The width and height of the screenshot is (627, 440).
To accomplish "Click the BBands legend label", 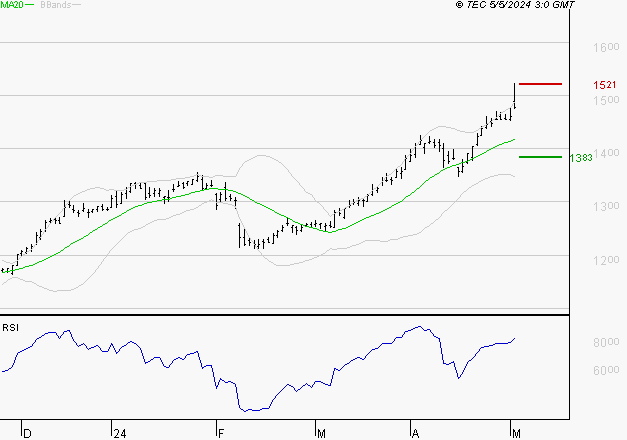I will coord(56,5).
